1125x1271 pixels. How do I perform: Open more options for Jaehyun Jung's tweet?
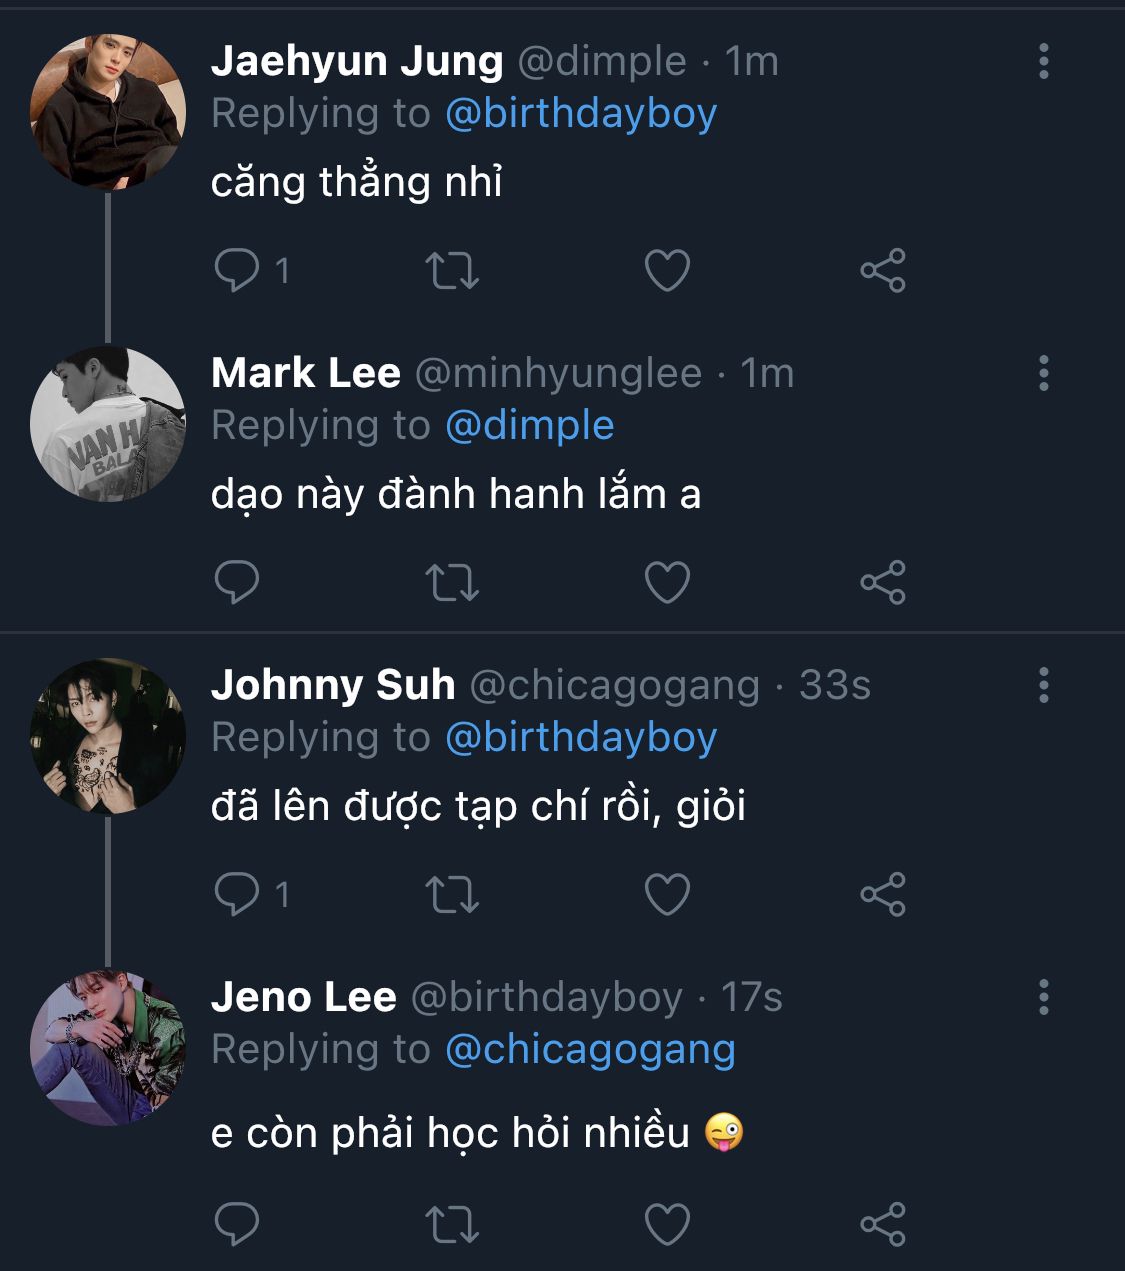click(x=1044, y=62)
